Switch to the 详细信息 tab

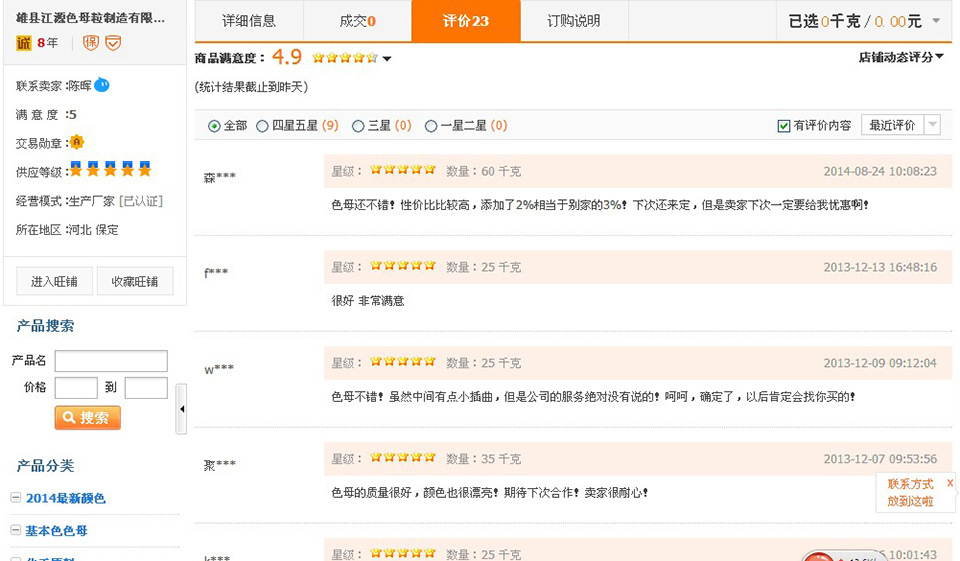click(x=249, y=21)
